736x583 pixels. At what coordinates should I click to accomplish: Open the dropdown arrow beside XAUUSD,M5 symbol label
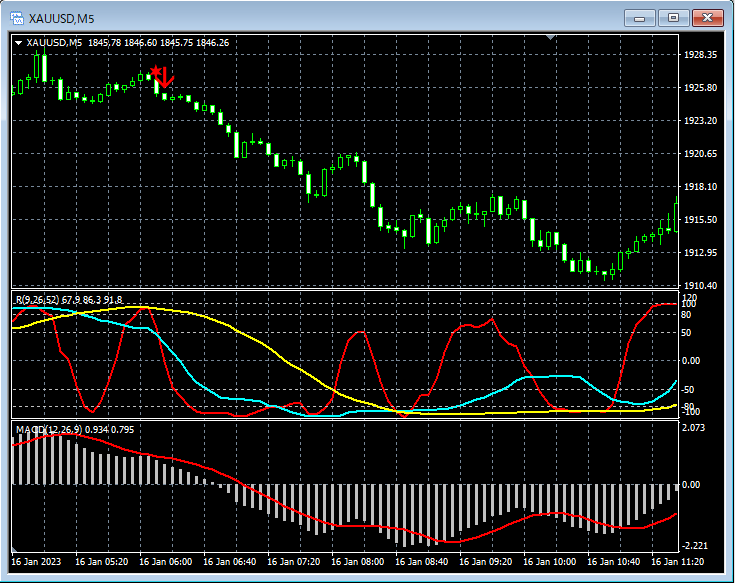pyautogui.click(x=18, y=43)
